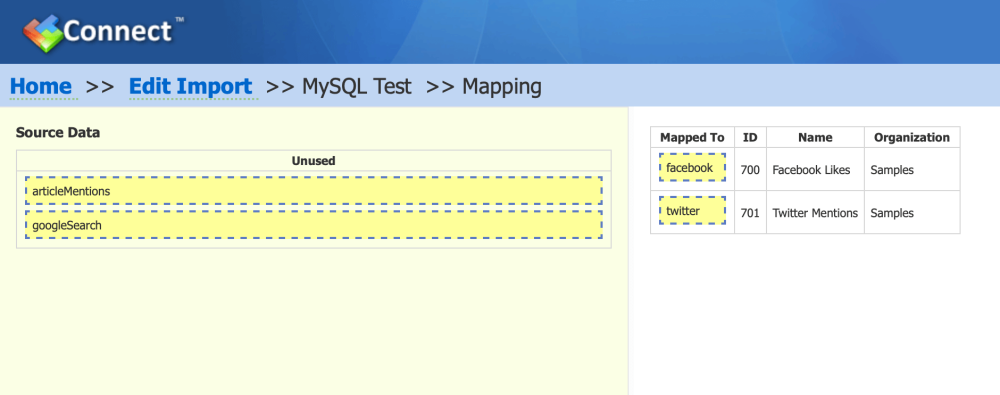1000x395 pixels.
Task: Click the ID 700 cell
Action: click(751, 170)
